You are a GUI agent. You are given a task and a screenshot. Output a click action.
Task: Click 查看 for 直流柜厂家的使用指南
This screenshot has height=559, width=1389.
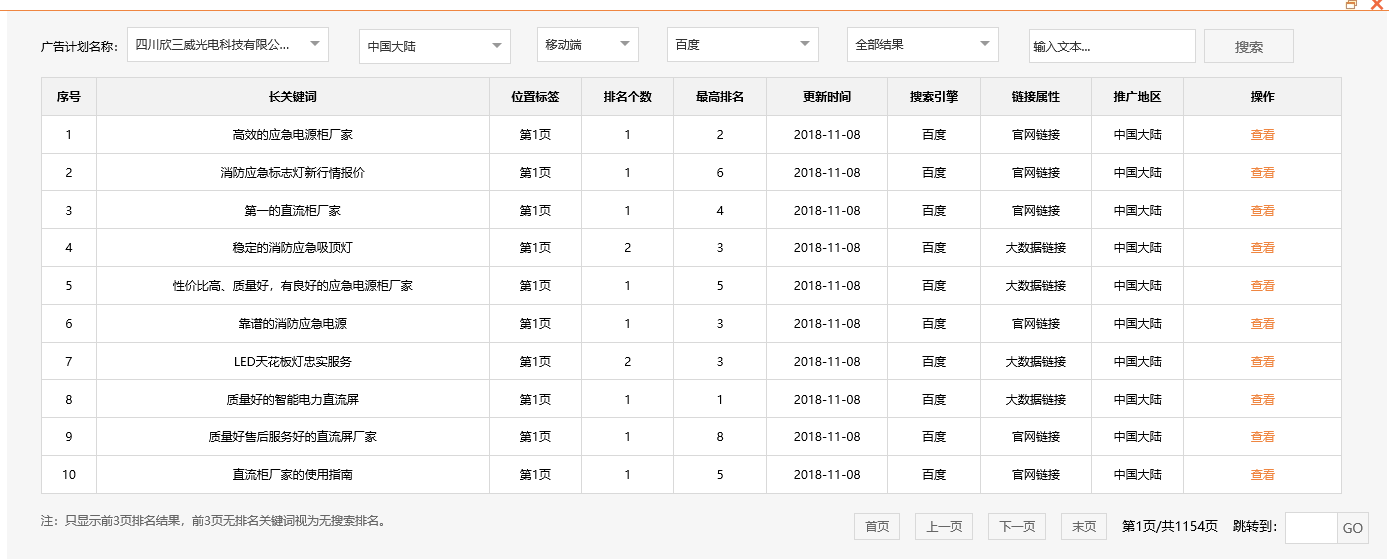[x=1262, y=475]
